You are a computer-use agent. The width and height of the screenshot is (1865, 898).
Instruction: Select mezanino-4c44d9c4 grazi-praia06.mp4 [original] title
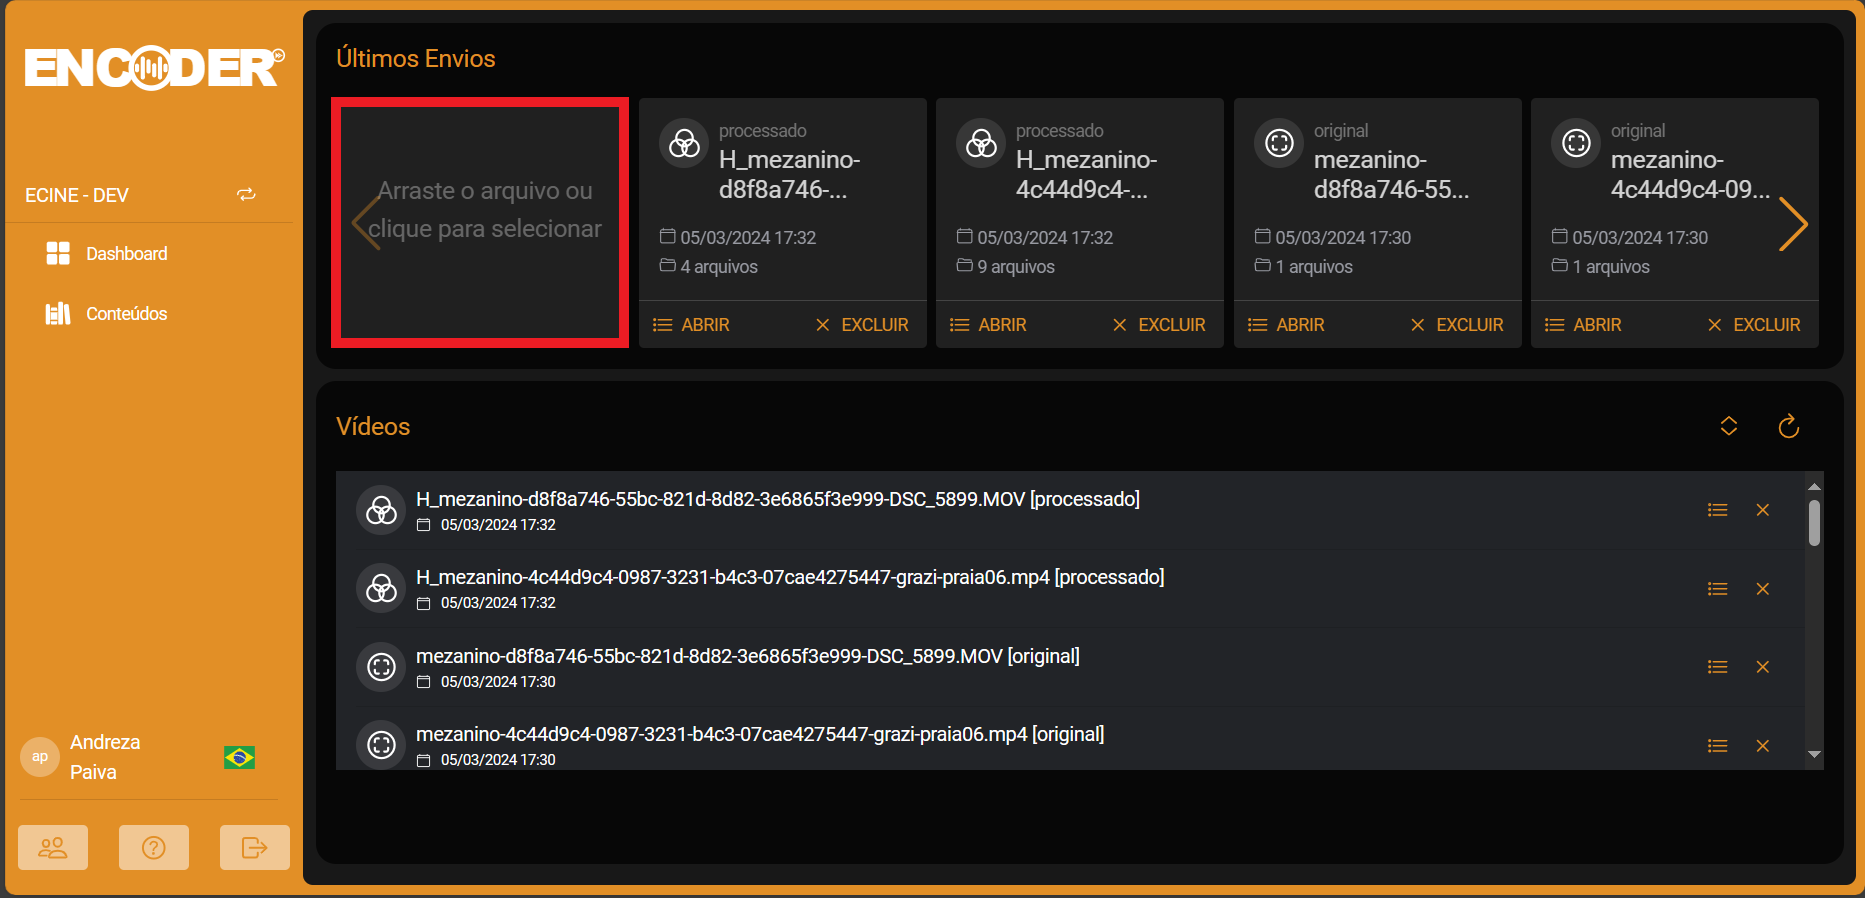pyautogui.click(x=760, y=734)
